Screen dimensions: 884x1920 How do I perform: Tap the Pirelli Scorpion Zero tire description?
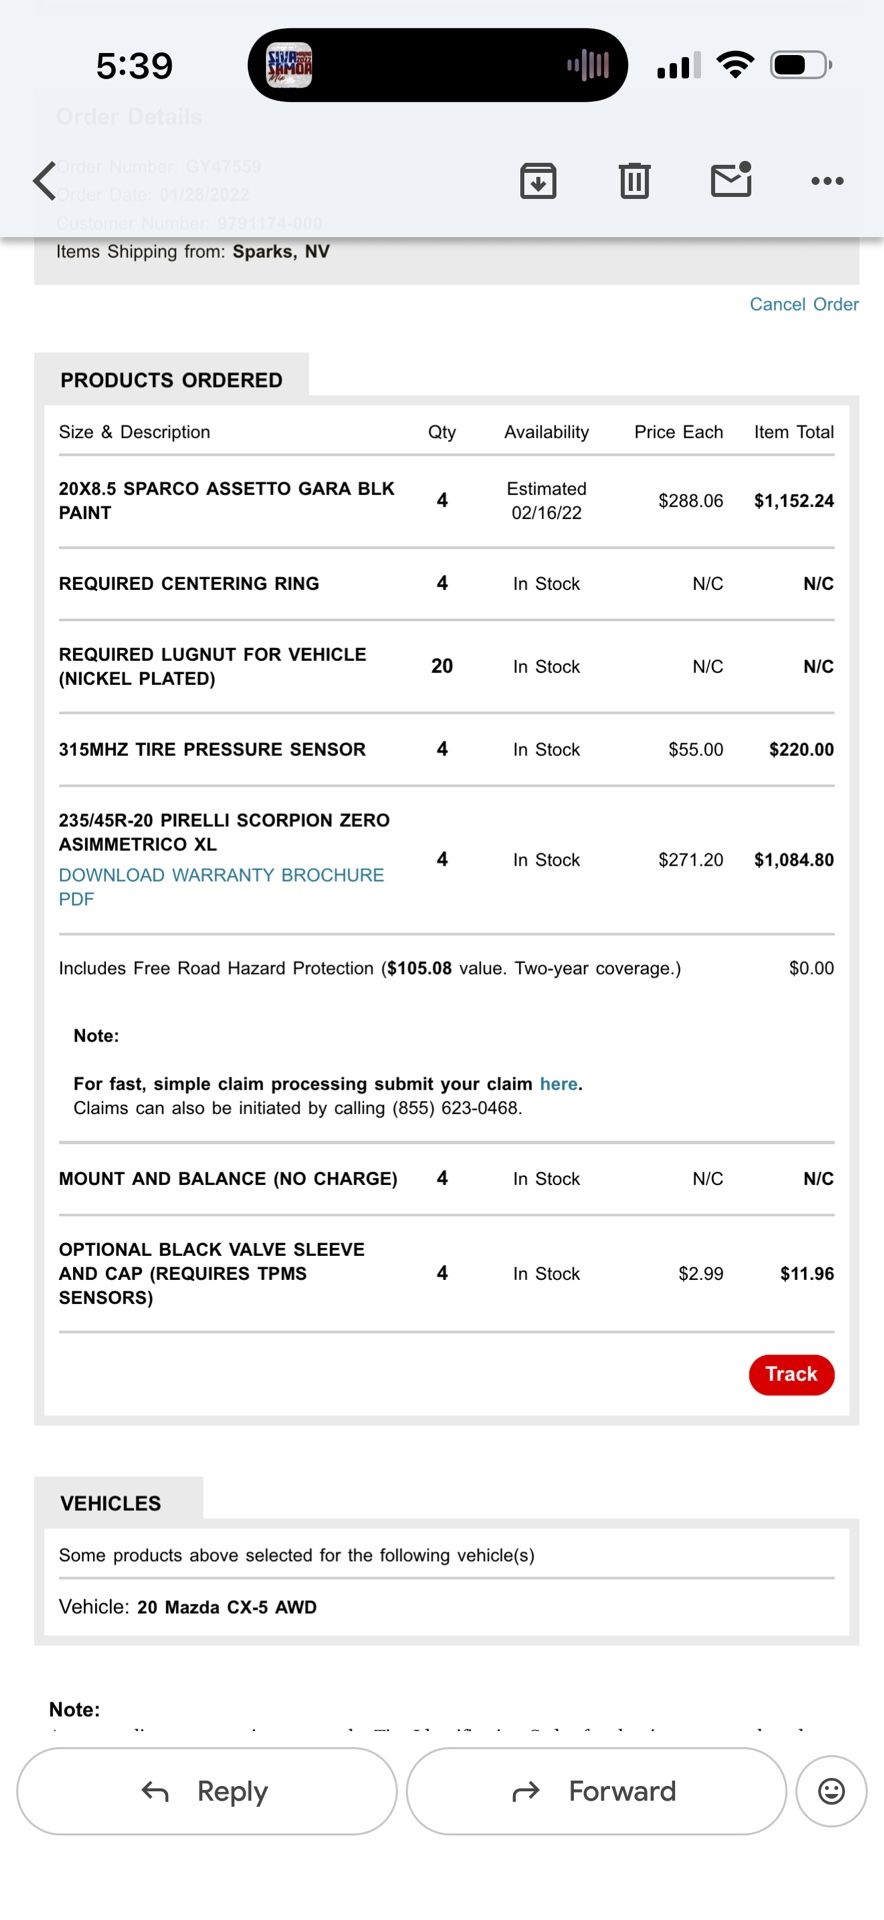click(224, 832)
